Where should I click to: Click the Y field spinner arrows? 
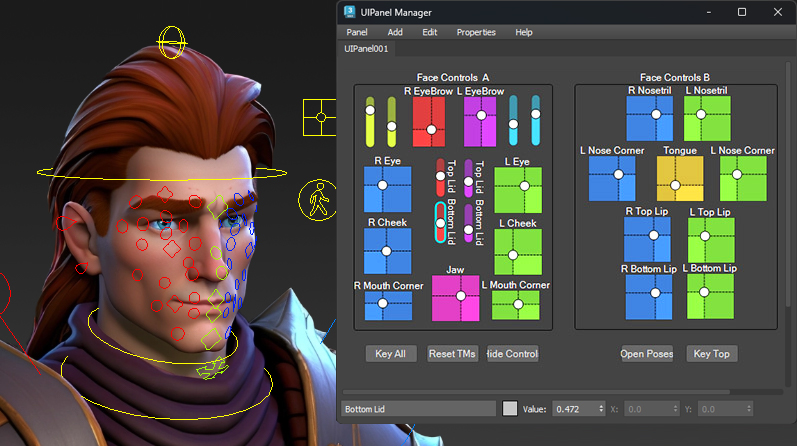pos(749,409)
